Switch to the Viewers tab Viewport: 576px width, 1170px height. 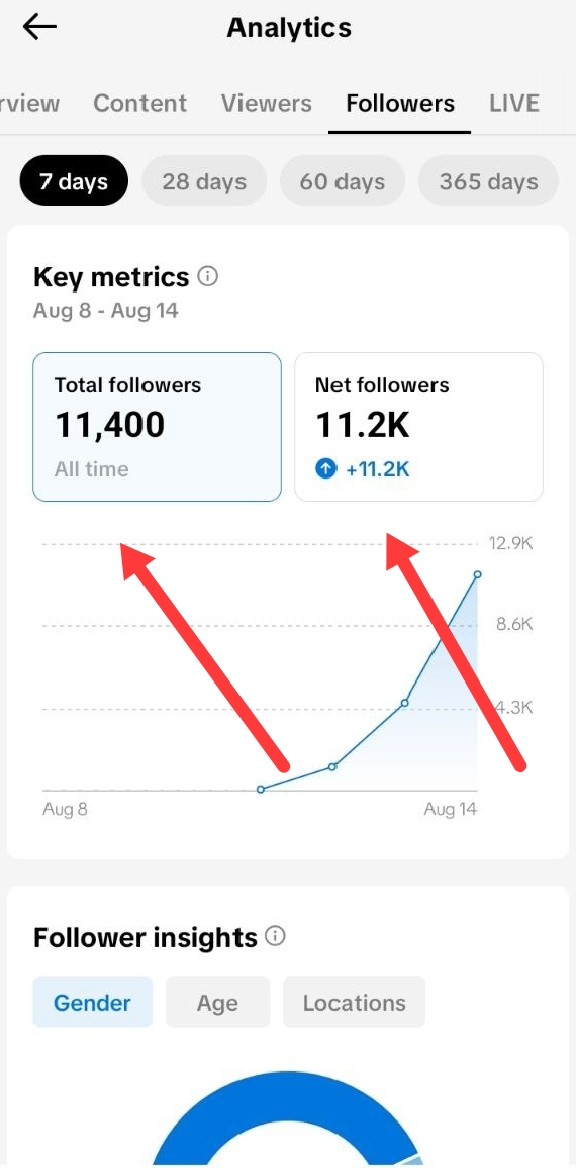coord(266,103)
